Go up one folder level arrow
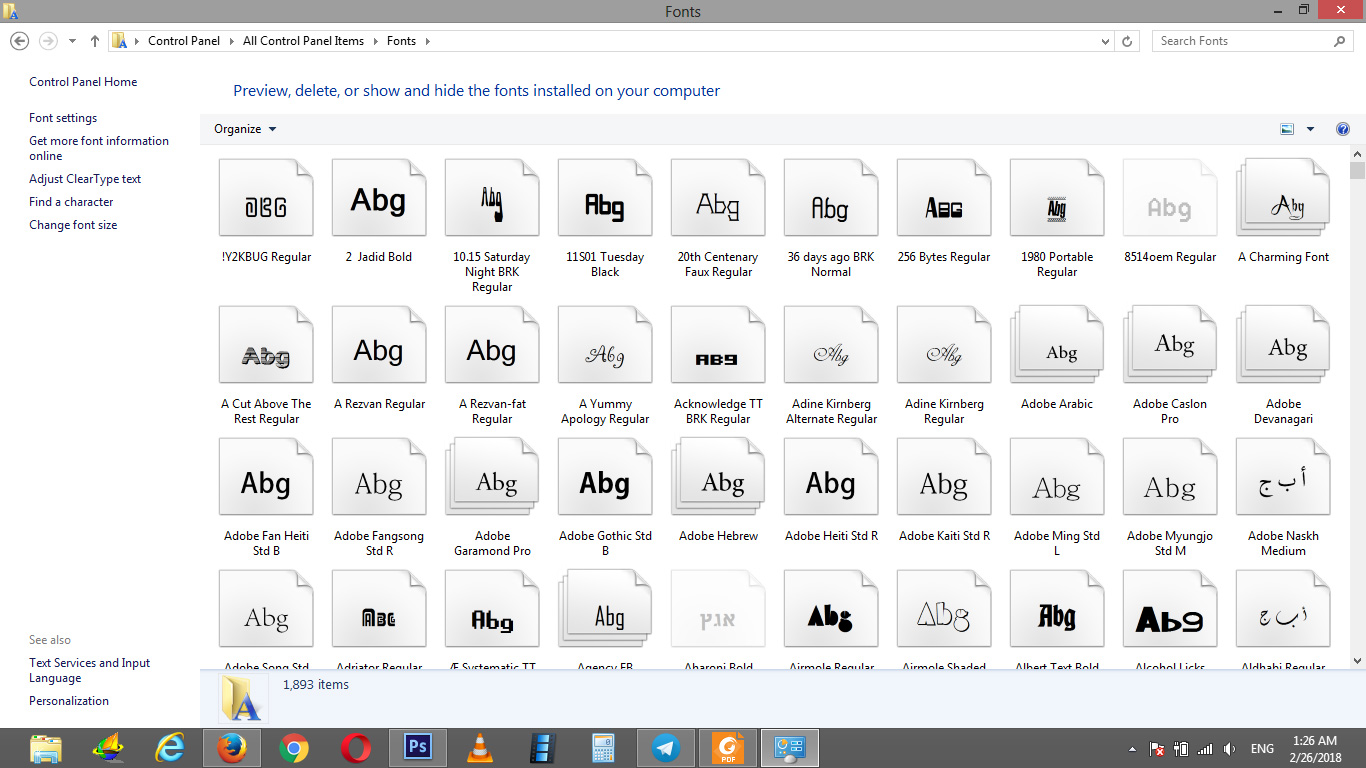Image resolution: width=1366 pixels, height=768 pixels. (x=95, y=41)
